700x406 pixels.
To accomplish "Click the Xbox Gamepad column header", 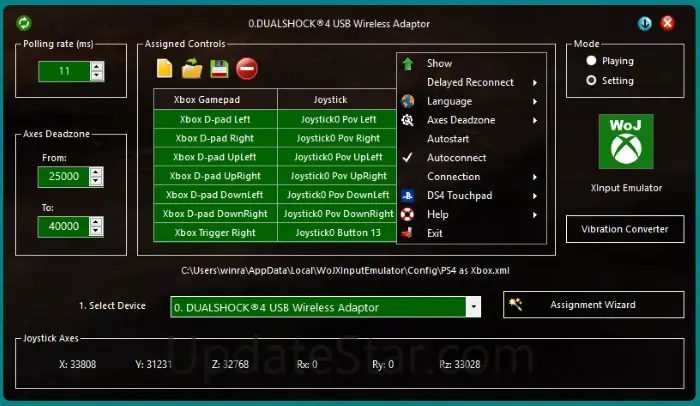I will 216,99.
